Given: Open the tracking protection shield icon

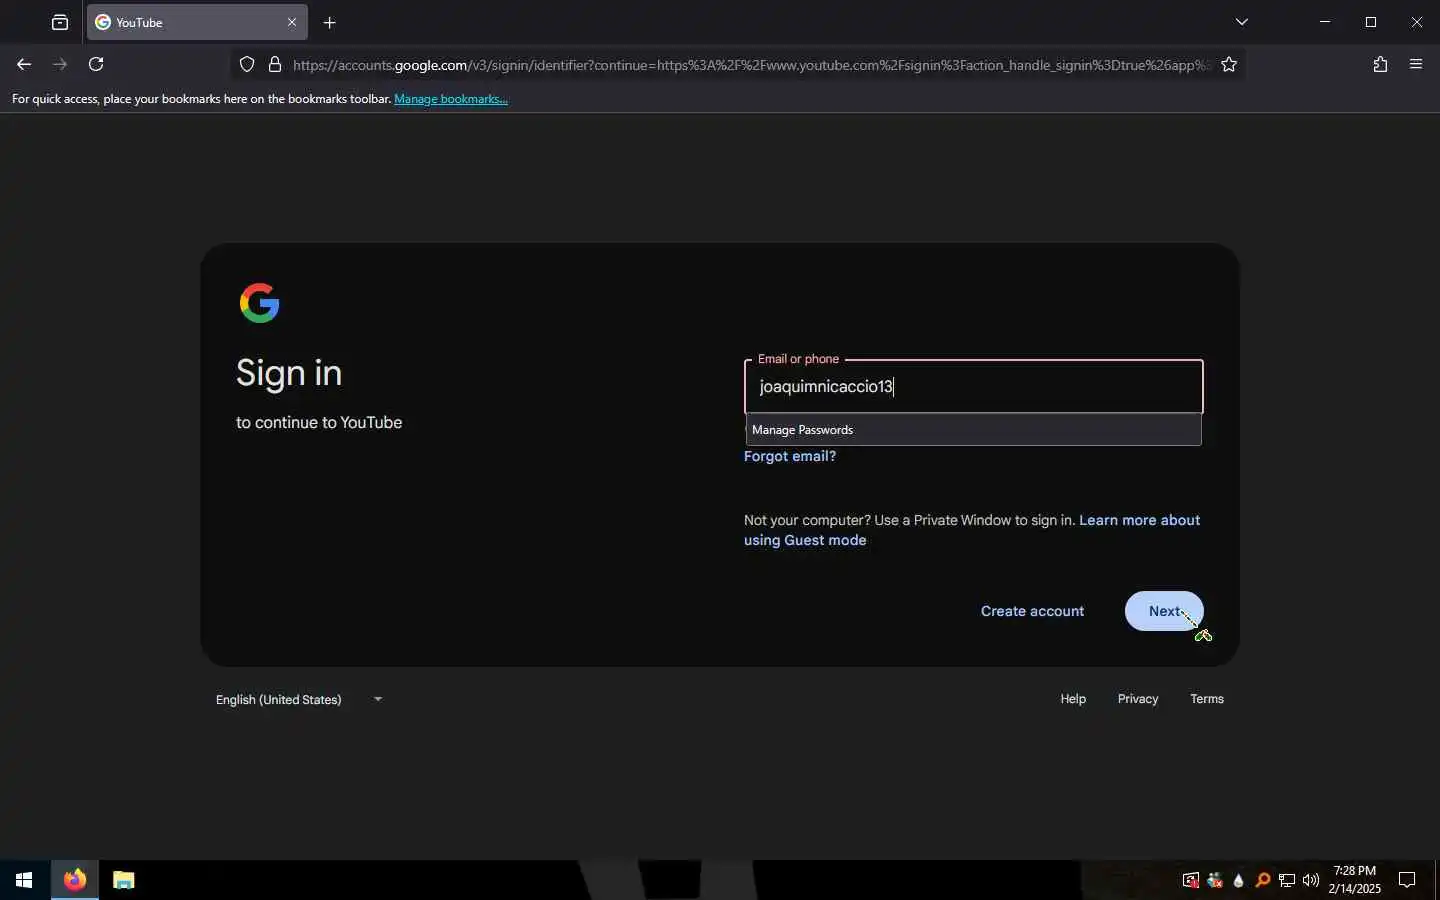Looking at the screenshot, I should 247,65.
